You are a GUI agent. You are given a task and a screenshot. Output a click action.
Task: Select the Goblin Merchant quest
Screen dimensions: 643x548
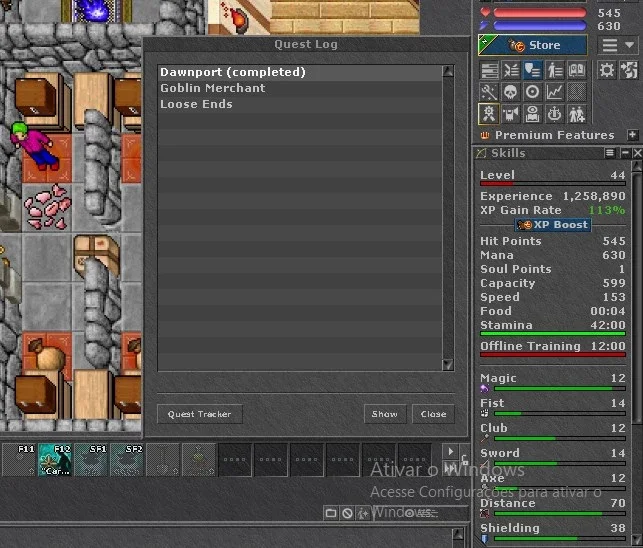point(300,88)
